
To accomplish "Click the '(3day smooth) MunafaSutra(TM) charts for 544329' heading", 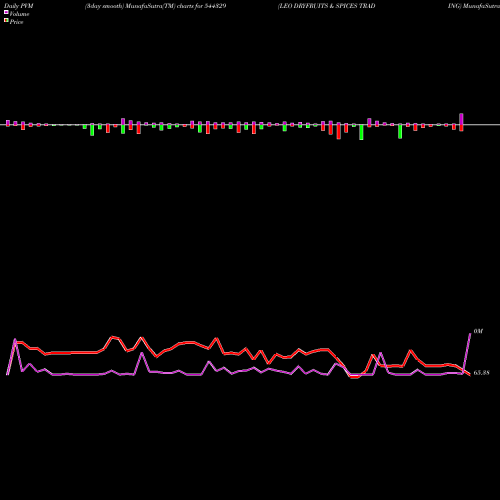I will [x=156, y=6].
